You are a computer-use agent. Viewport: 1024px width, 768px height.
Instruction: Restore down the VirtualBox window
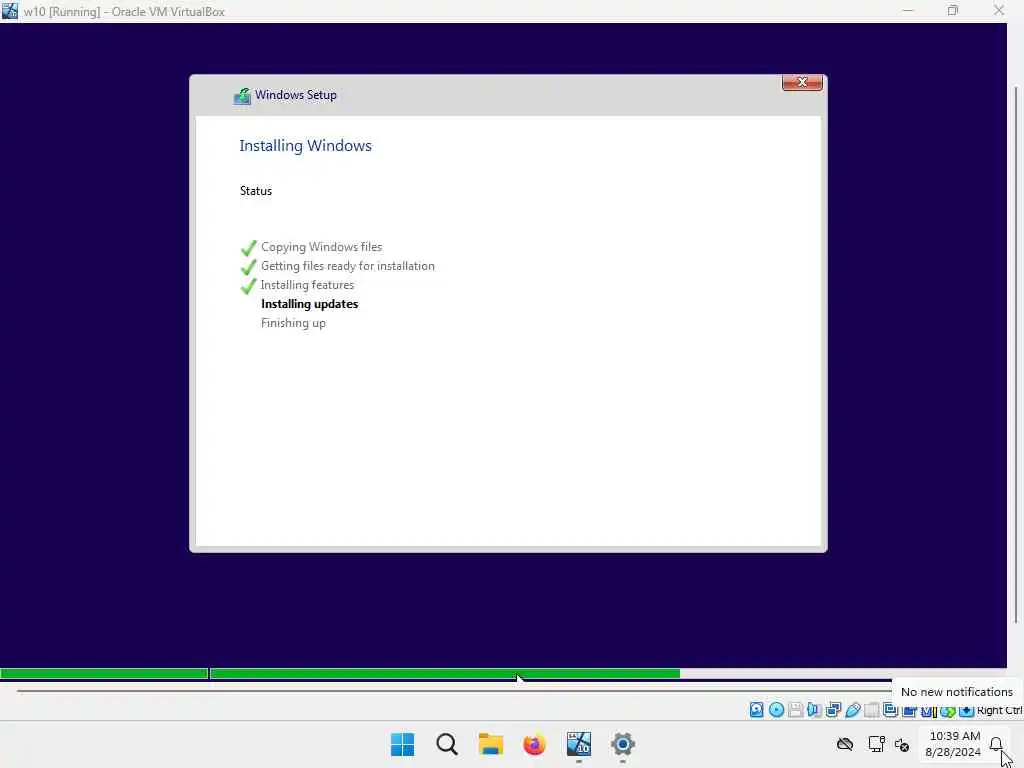(953, 10)
